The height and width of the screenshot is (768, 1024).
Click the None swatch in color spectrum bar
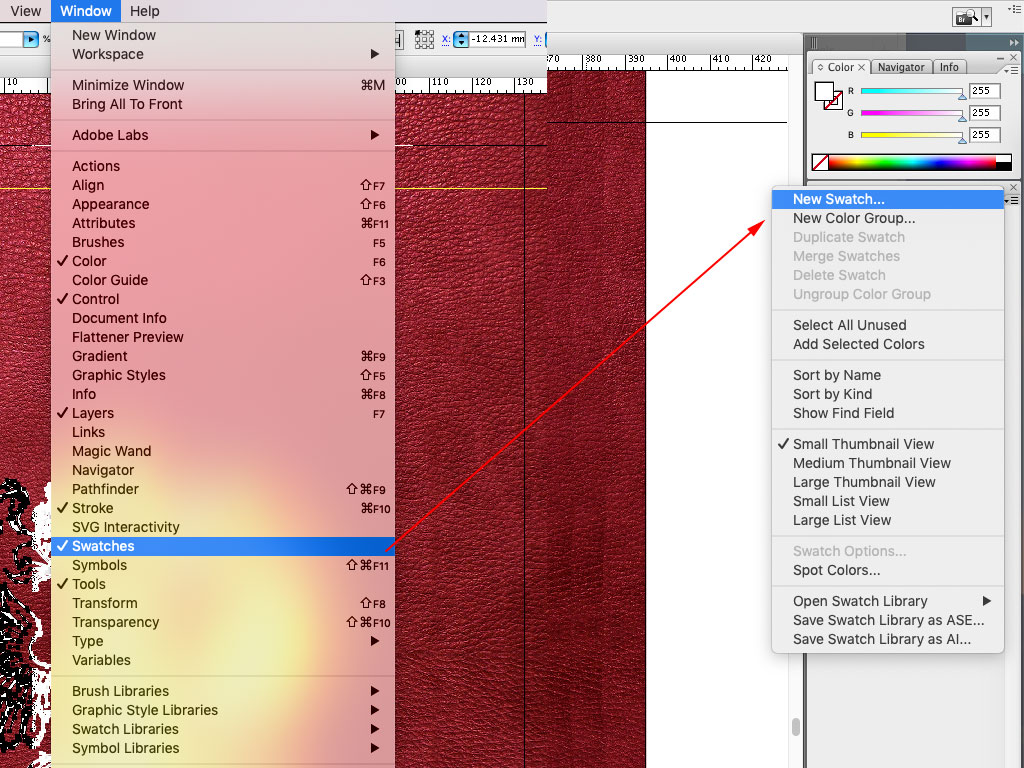(820, 162)
